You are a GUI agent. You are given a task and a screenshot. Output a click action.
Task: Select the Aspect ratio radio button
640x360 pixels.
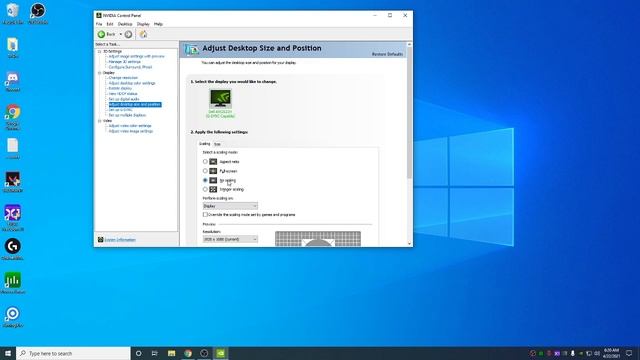[205, 162]
